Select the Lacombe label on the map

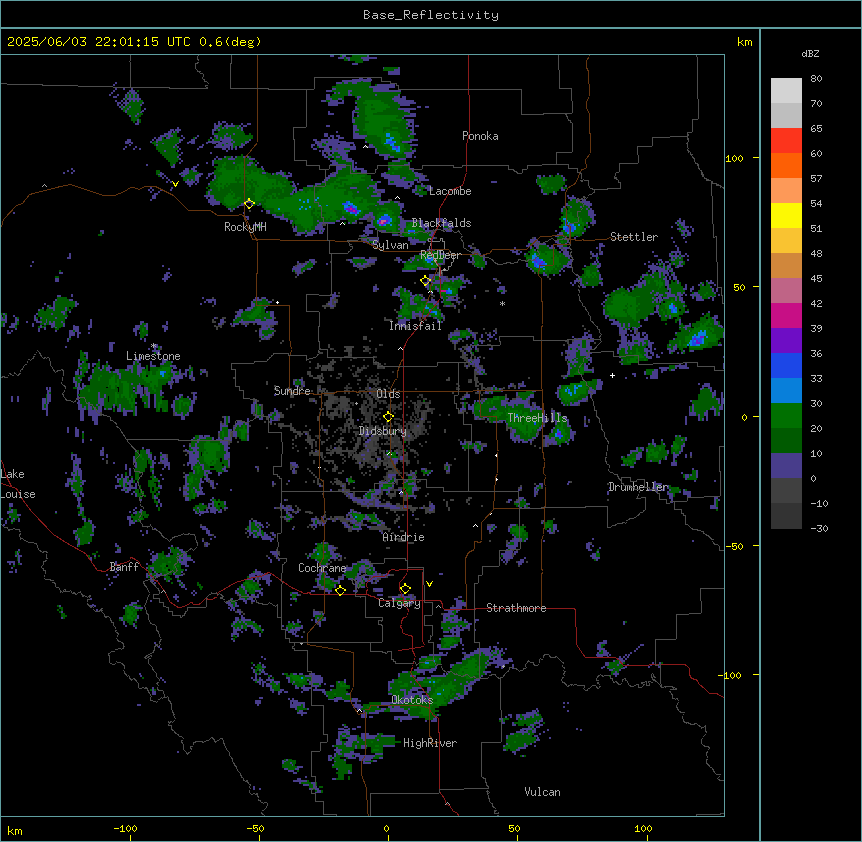pos(450,191)
